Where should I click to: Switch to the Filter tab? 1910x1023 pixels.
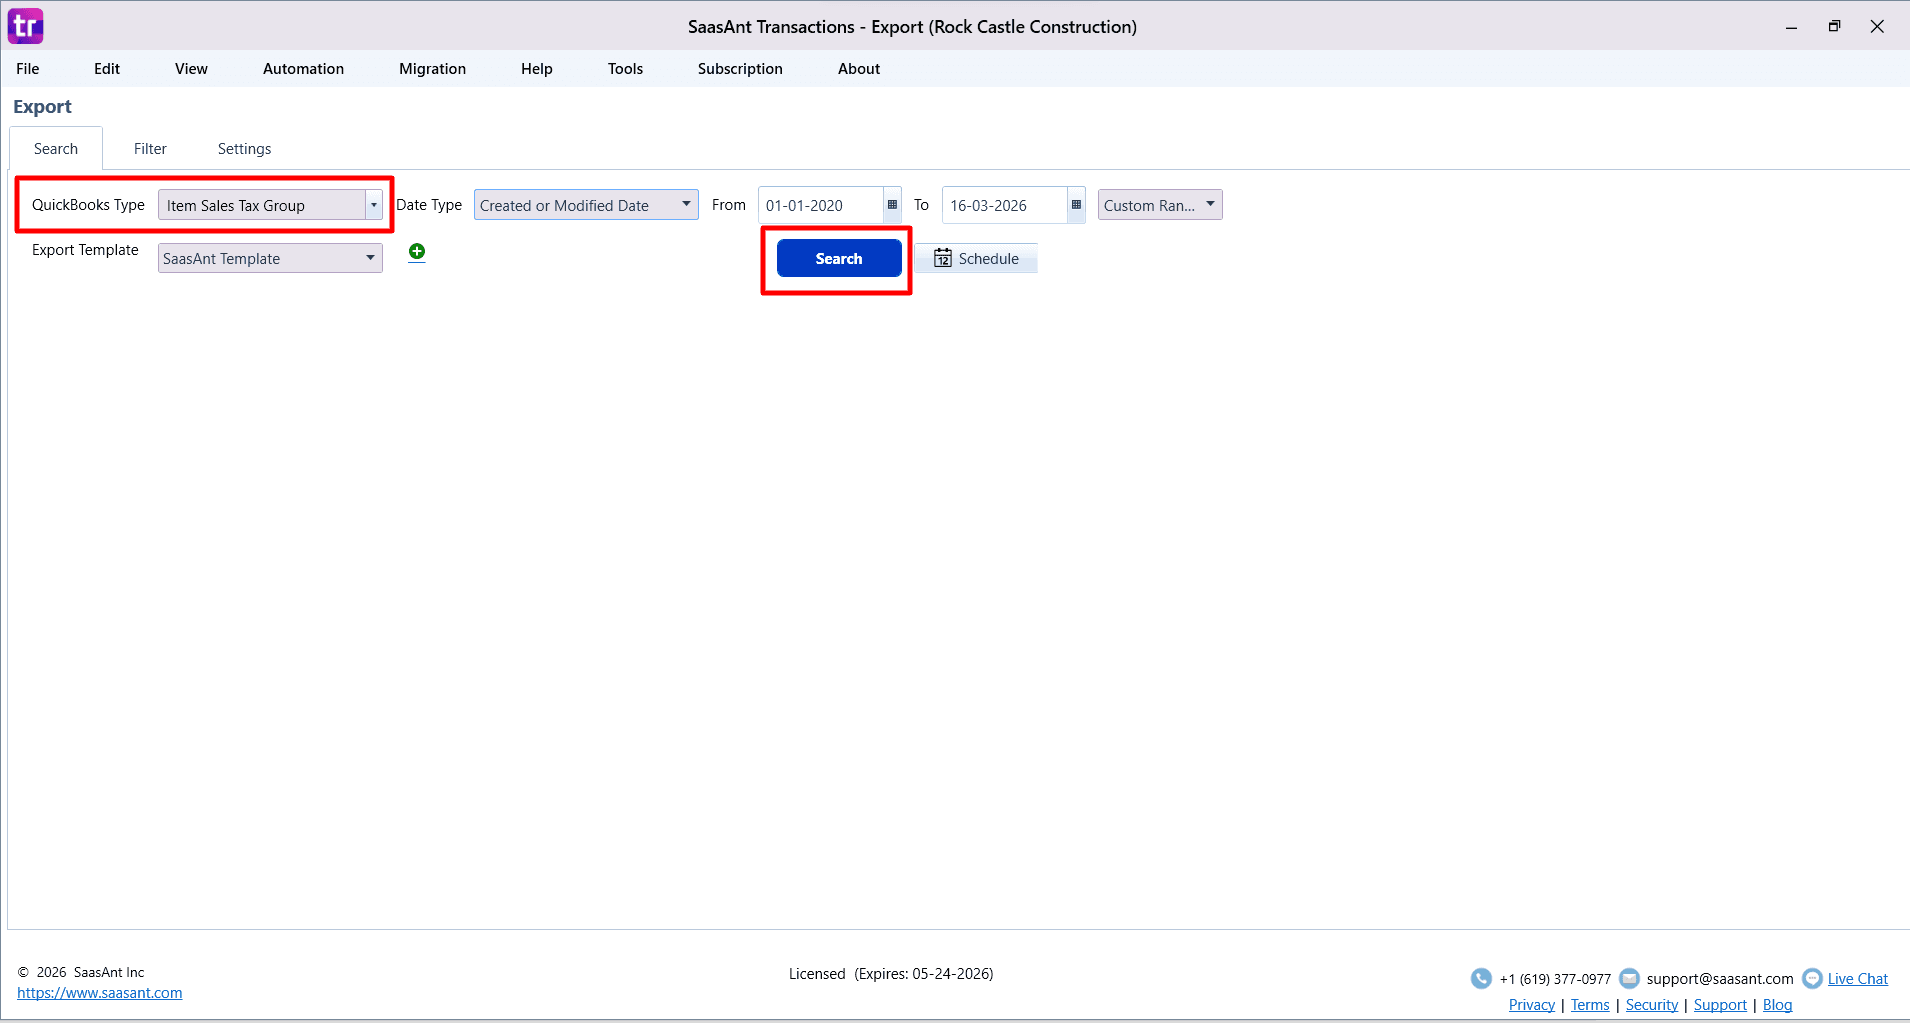click(x=150, y=149)
